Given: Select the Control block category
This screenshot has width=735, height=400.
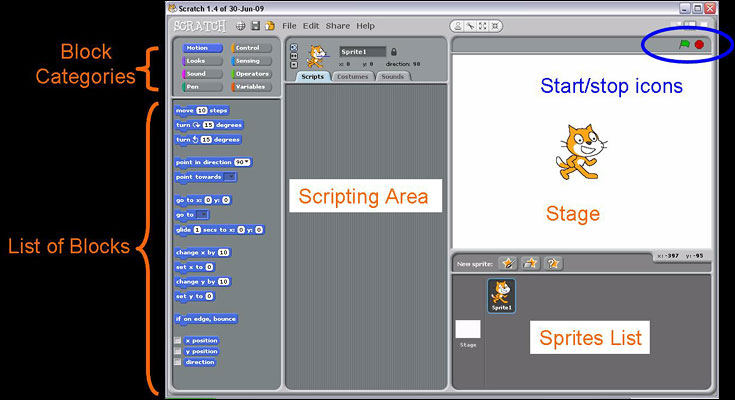Looking at the screenshot, I should 251,48.
